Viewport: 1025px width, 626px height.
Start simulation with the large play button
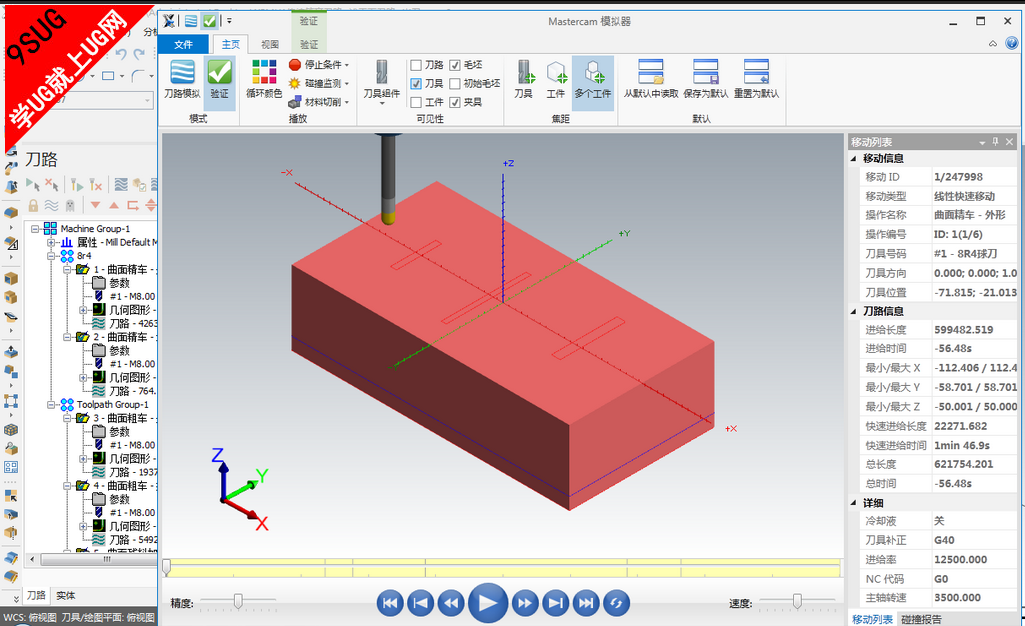pyautogui.click(x=488, y=602)
